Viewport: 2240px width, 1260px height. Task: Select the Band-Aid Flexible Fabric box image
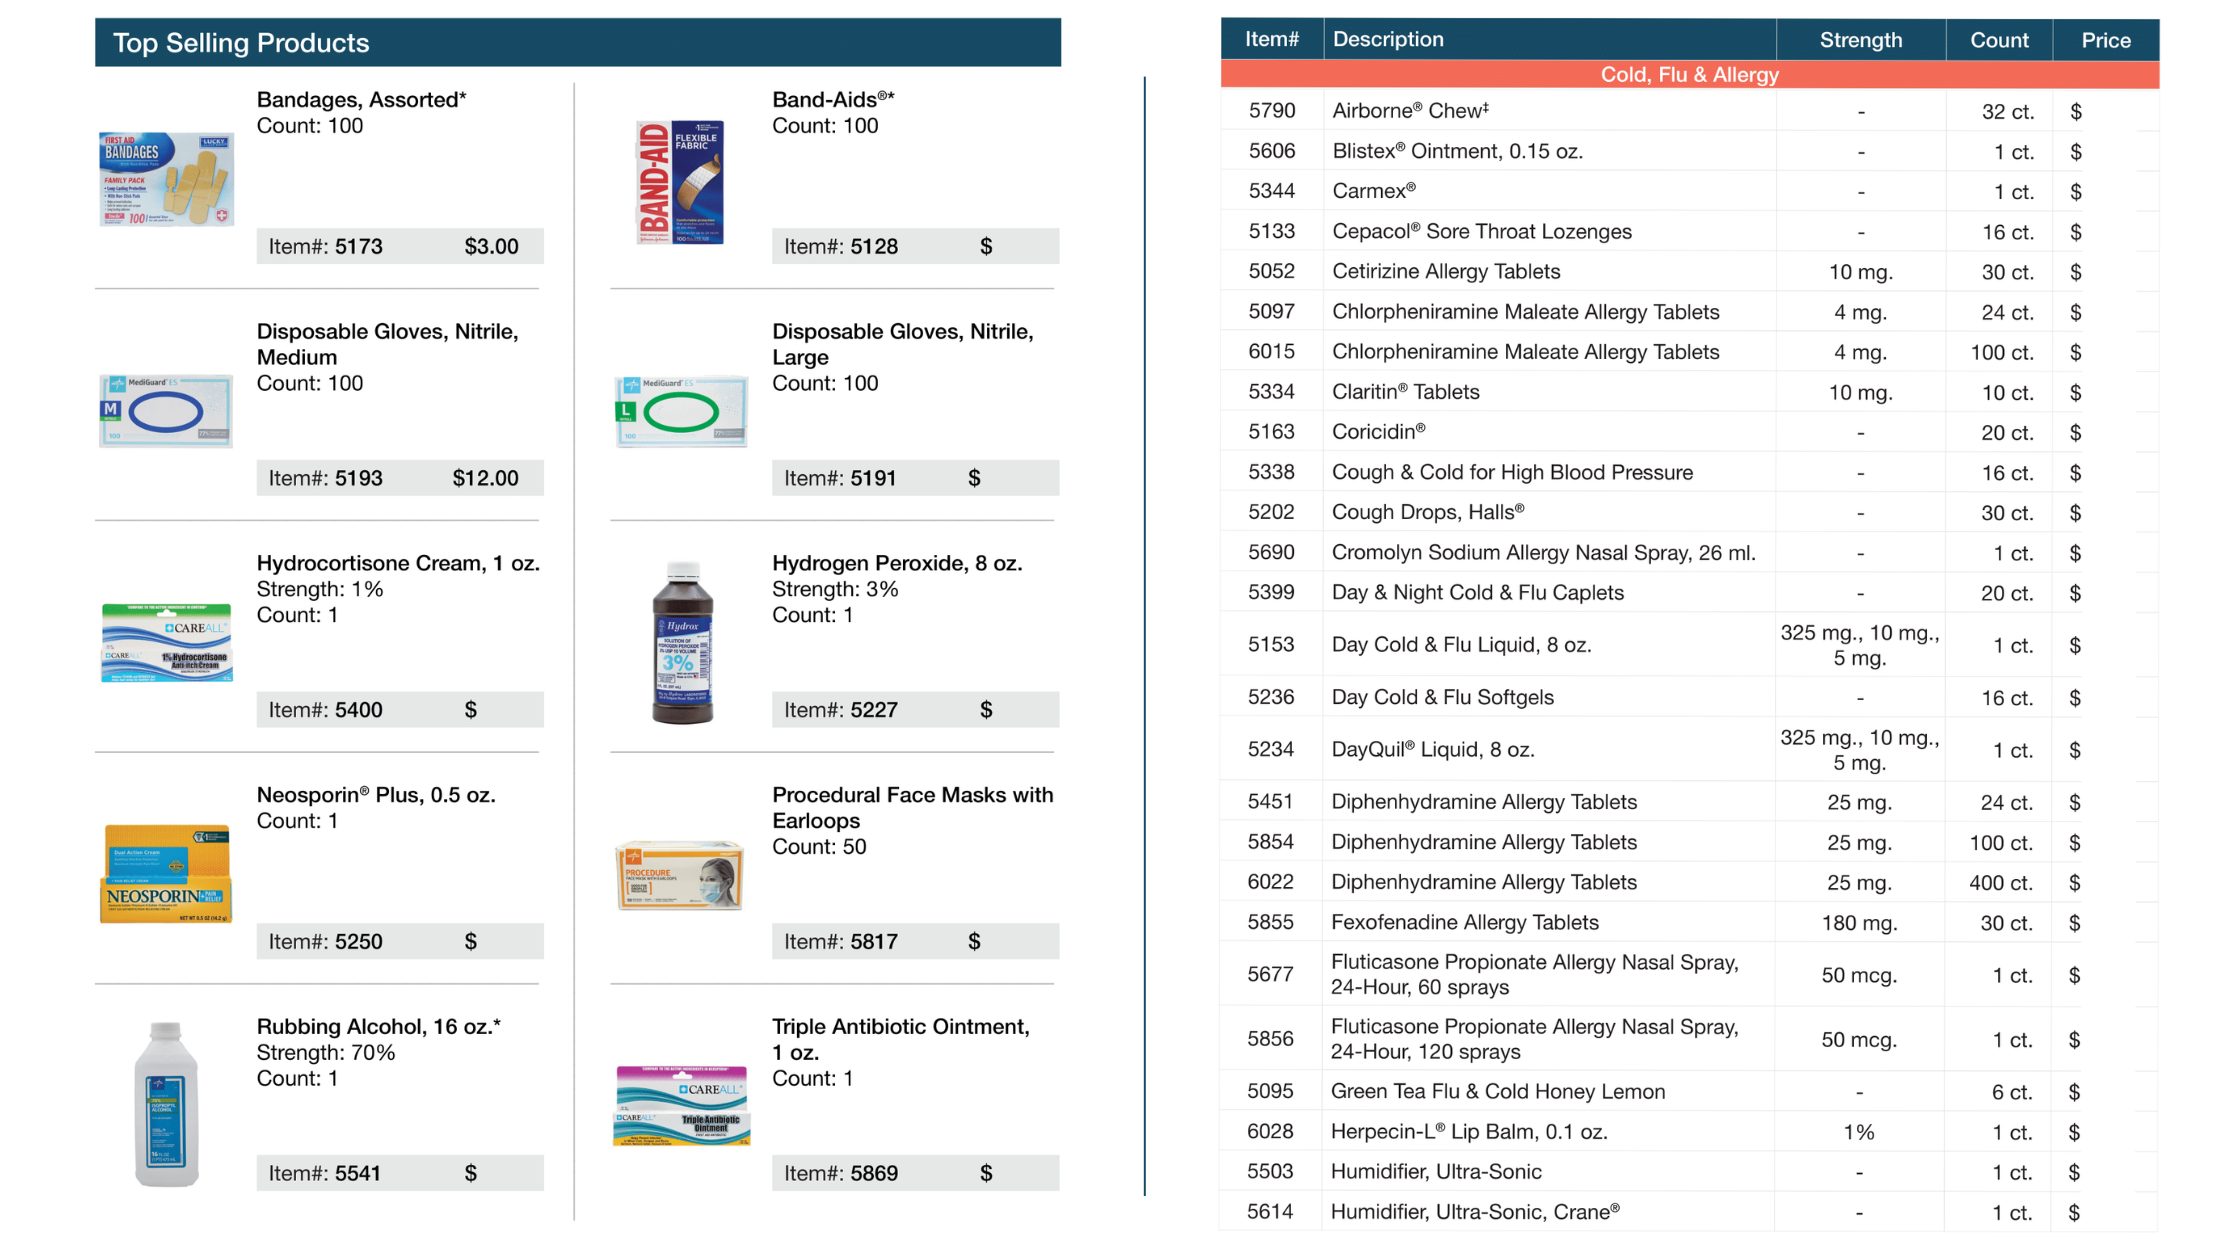pyautogui.click(x=680, y=182)
